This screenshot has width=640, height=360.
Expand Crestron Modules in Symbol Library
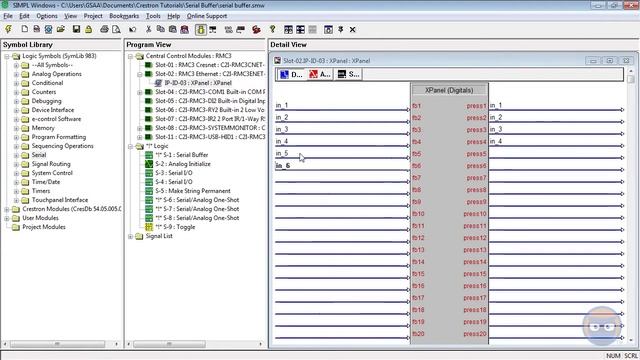(x=7, y=209)
